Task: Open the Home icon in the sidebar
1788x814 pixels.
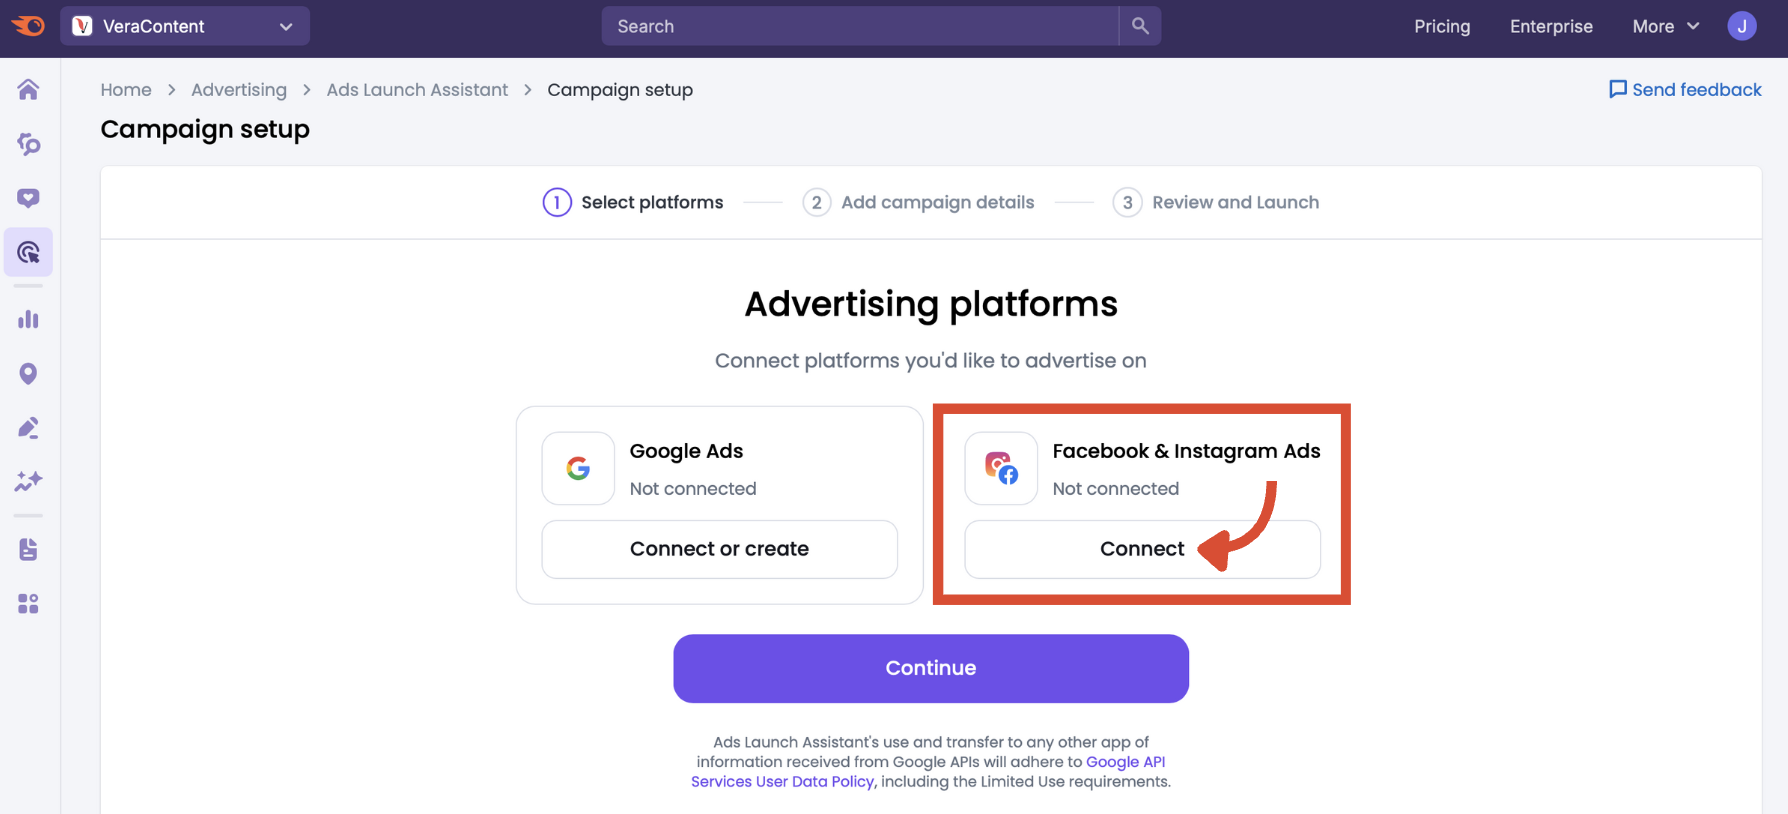Action: click(x=28, y=89)
